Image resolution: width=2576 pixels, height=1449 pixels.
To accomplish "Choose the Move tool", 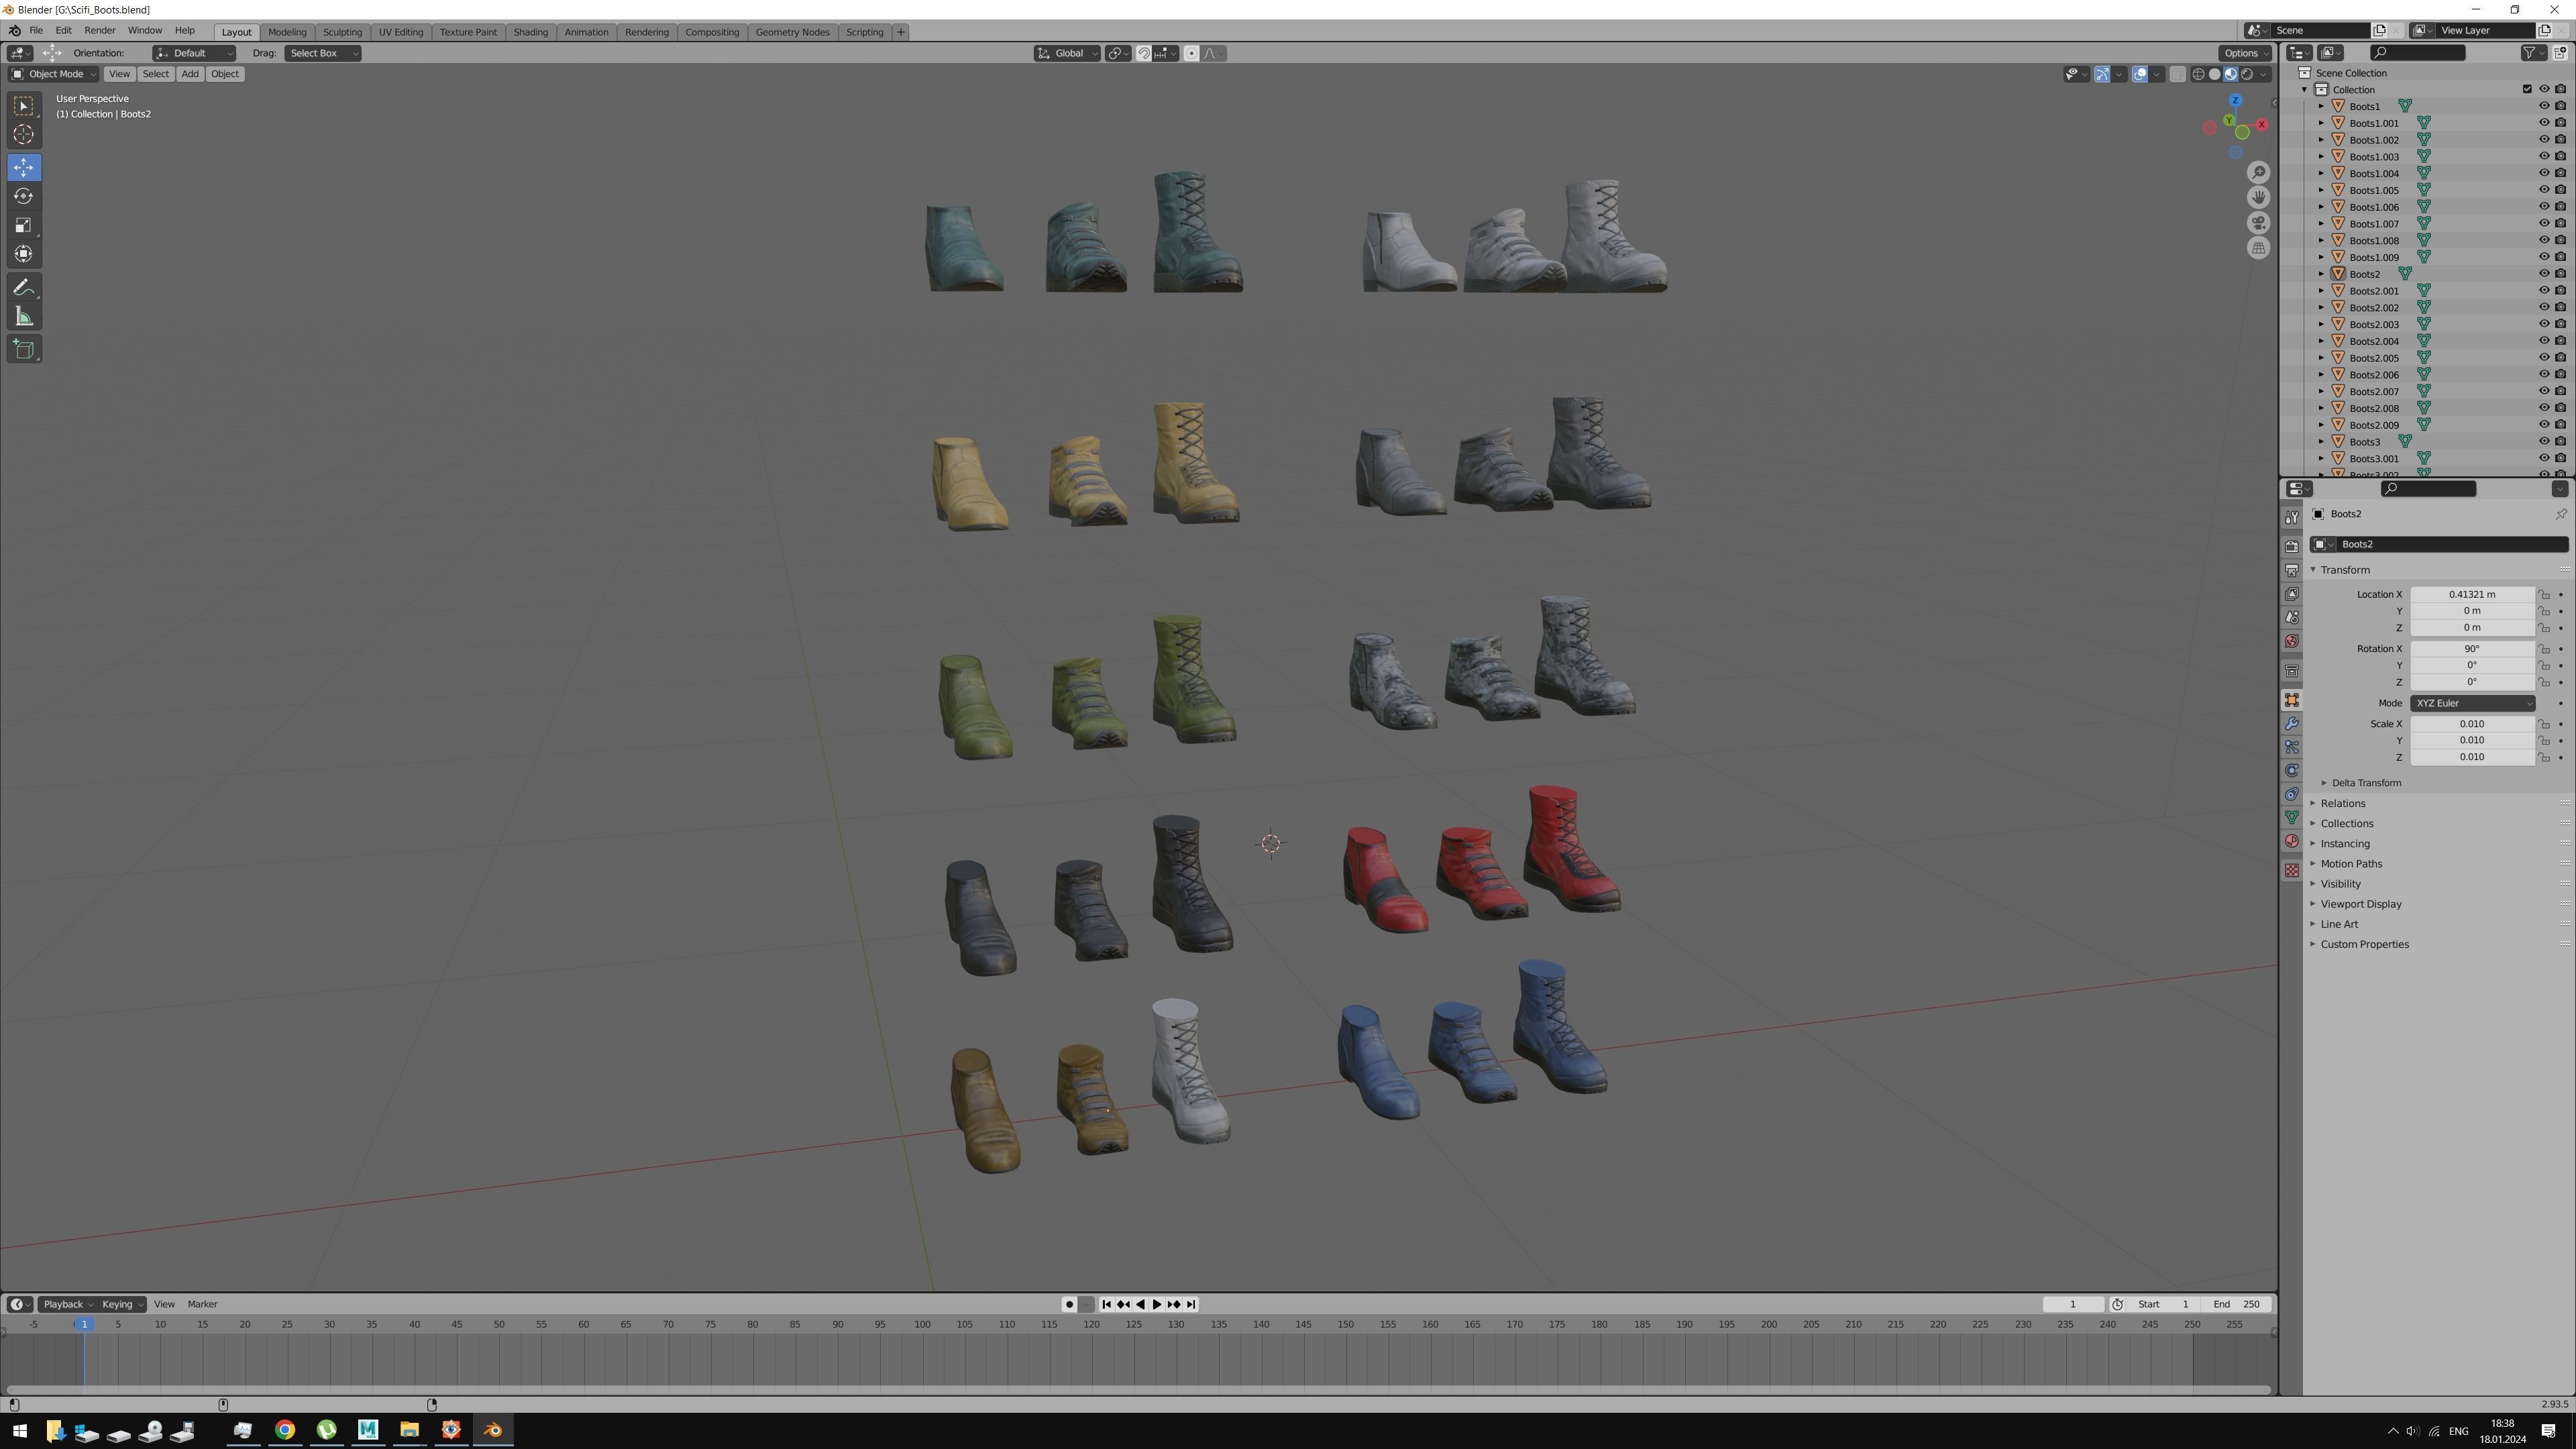I will [x=24, y=167].
